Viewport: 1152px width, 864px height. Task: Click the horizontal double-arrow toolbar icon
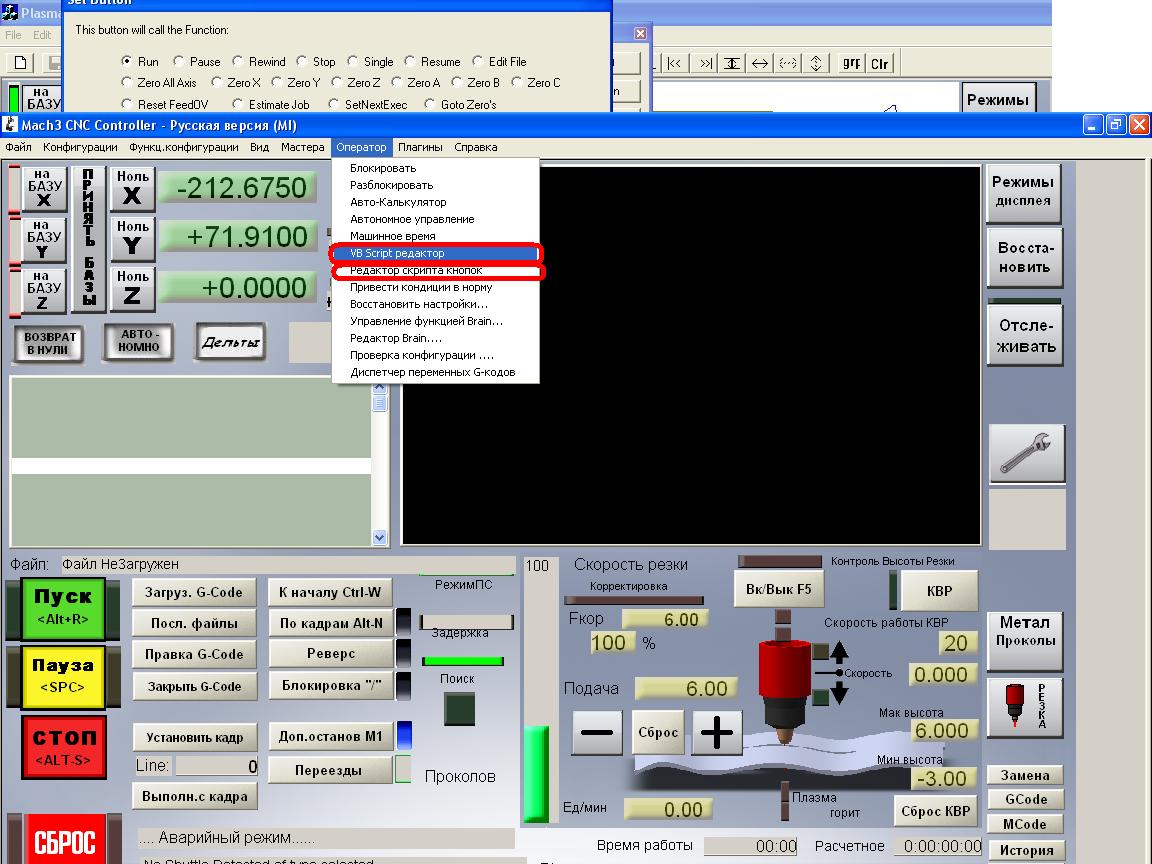pyautogui.click(x=760, y=63)
